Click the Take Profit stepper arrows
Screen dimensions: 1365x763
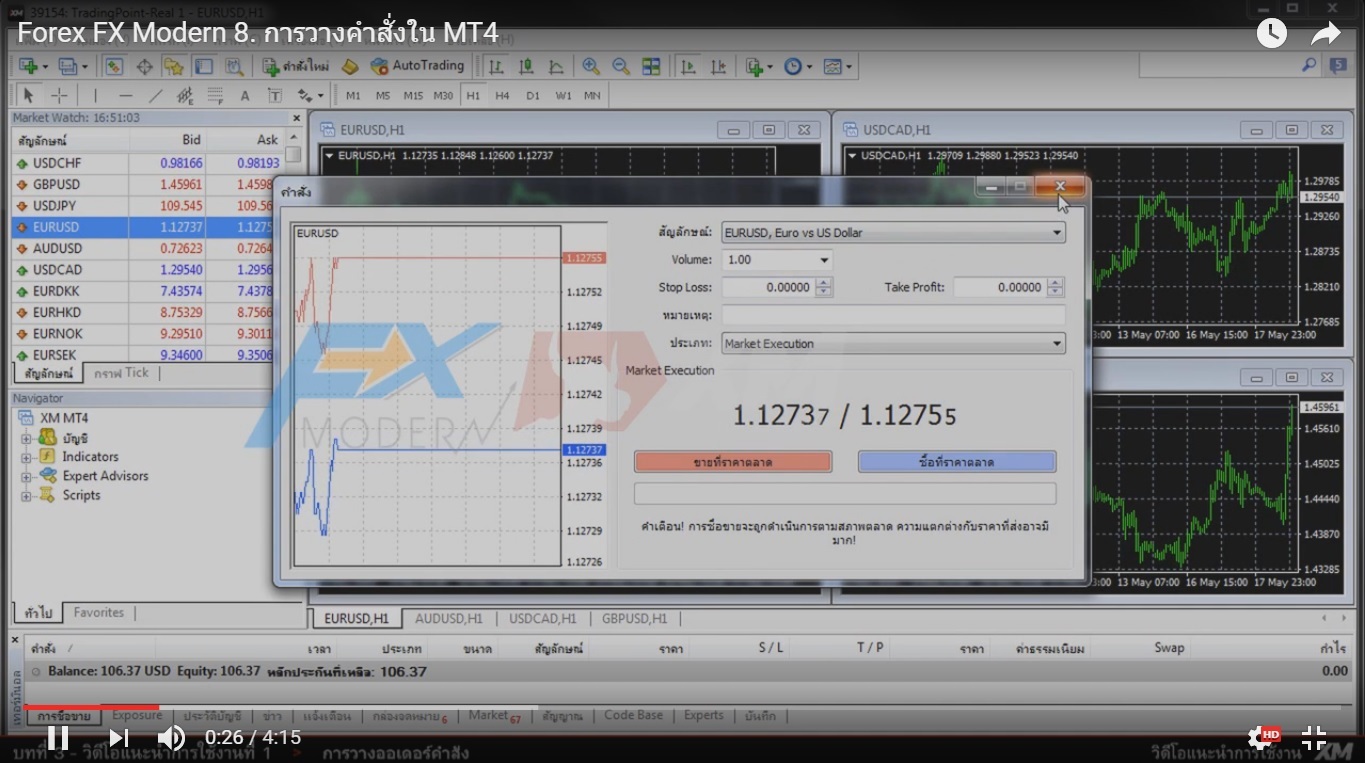tap(1055, 287)
